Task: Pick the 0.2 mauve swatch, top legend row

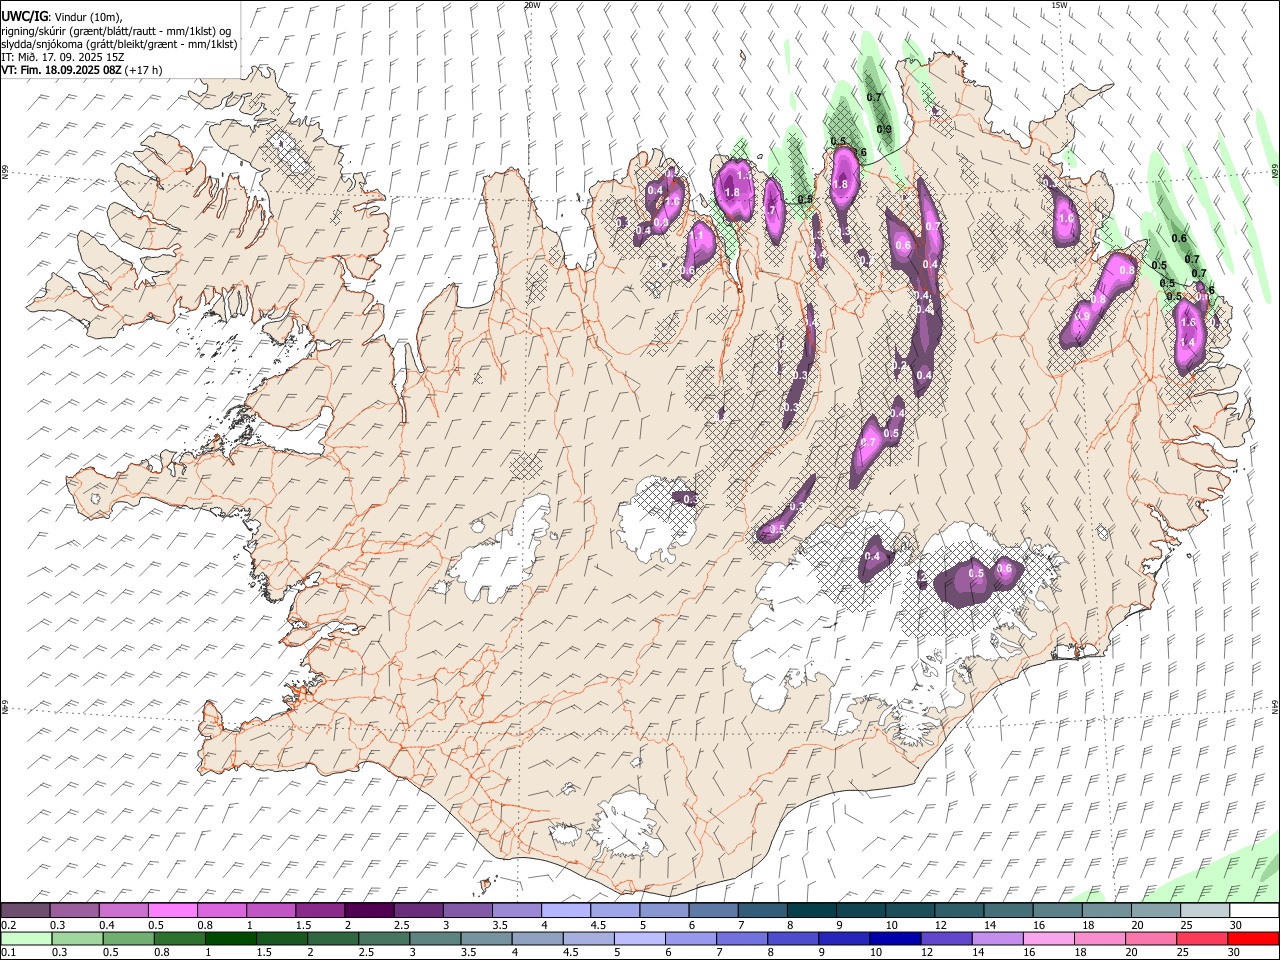Action: [25, 911]
